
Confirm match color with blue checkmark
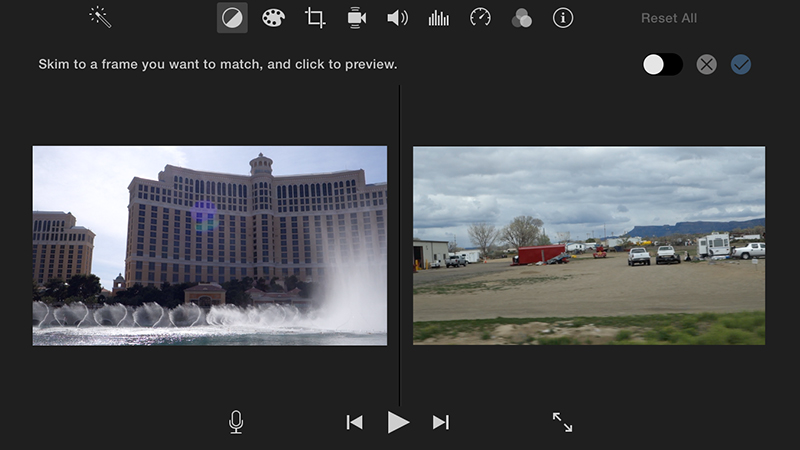(741, 64)
